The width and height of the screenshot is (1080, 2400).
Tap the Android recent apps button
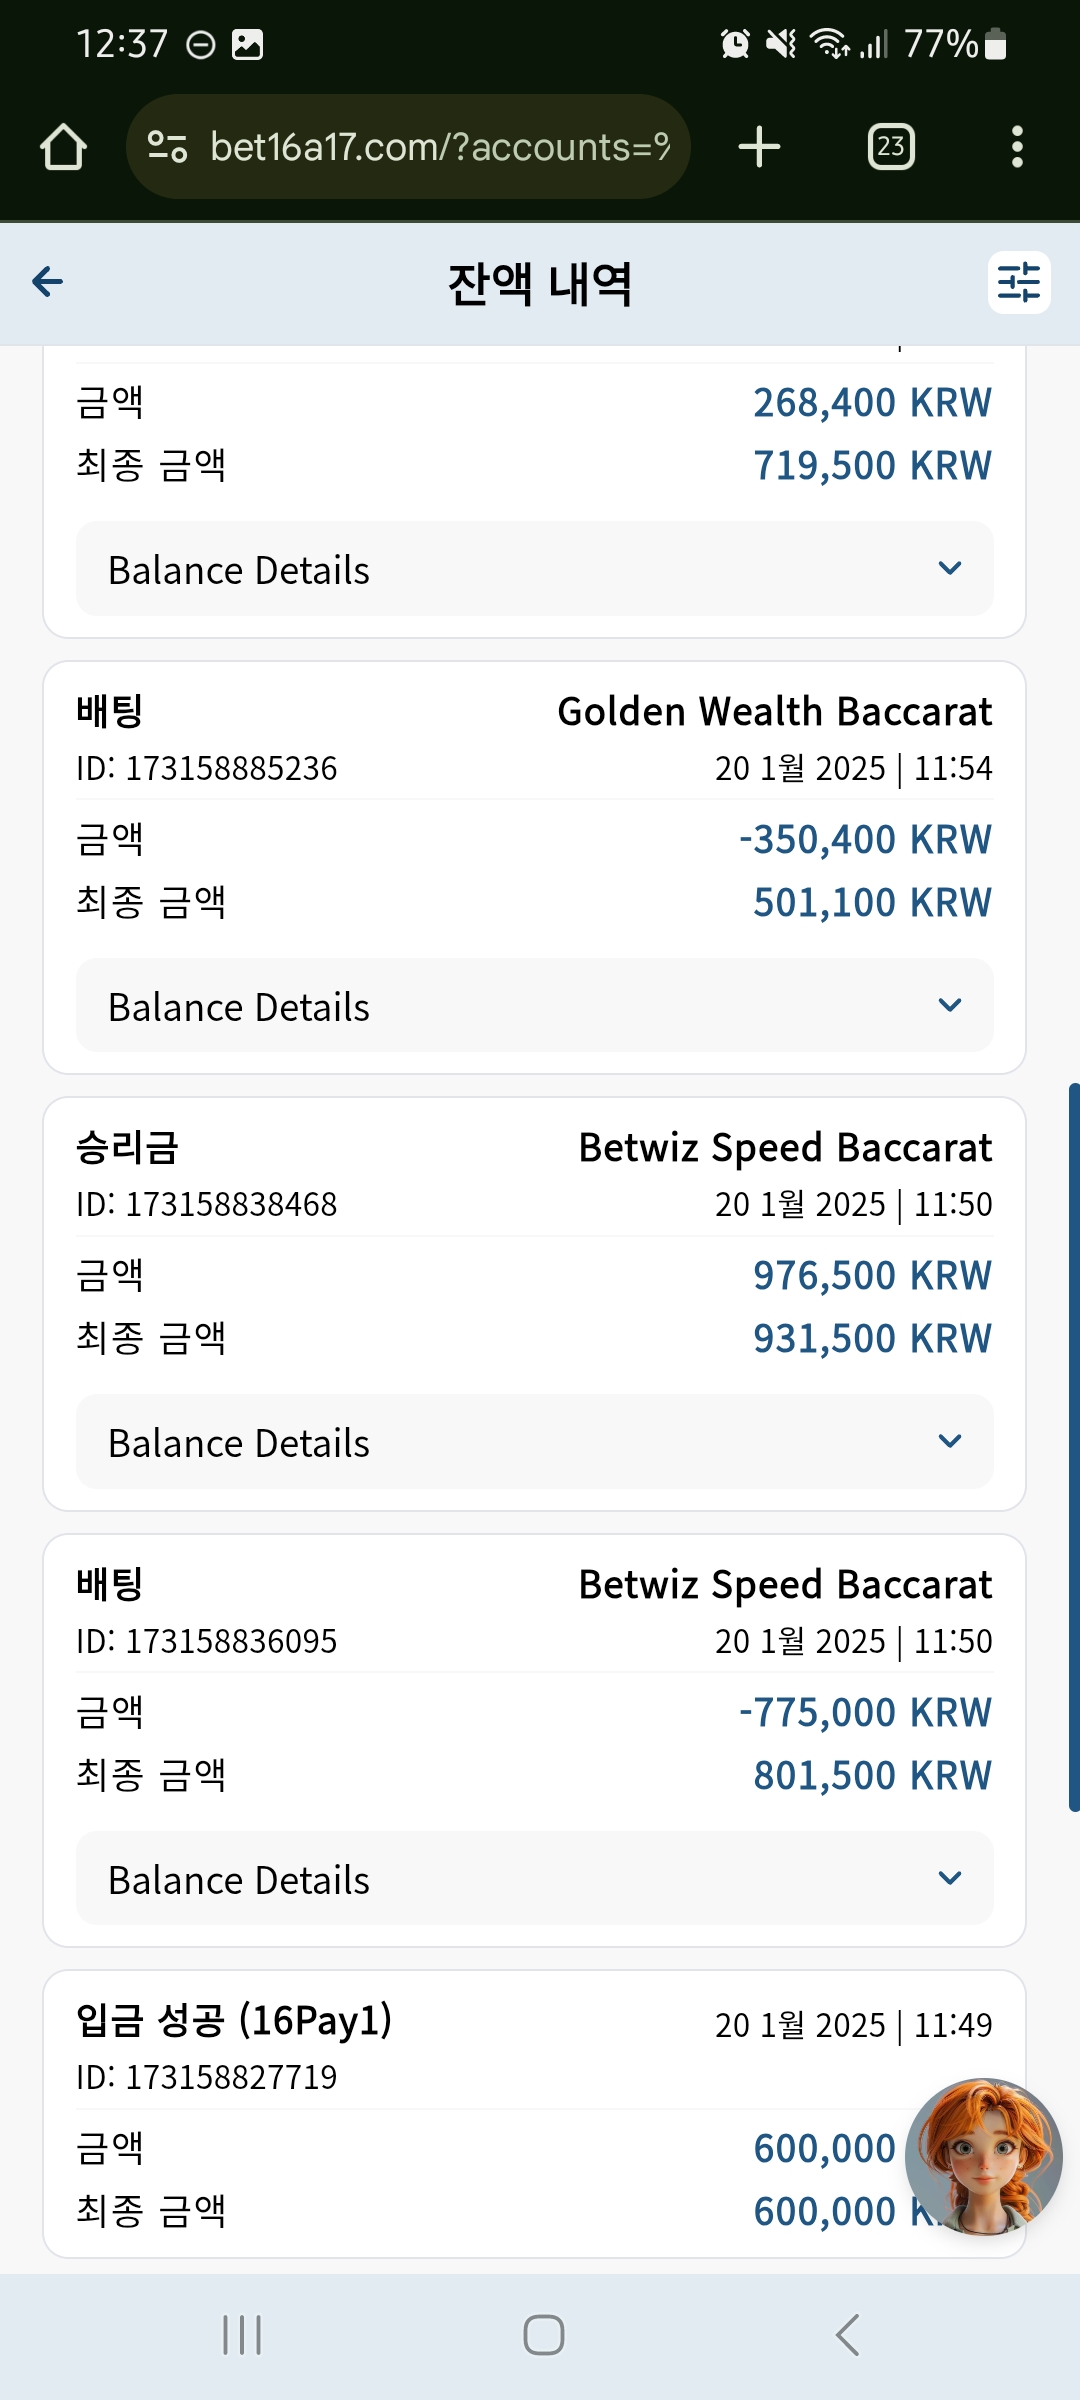(242, 2335)
